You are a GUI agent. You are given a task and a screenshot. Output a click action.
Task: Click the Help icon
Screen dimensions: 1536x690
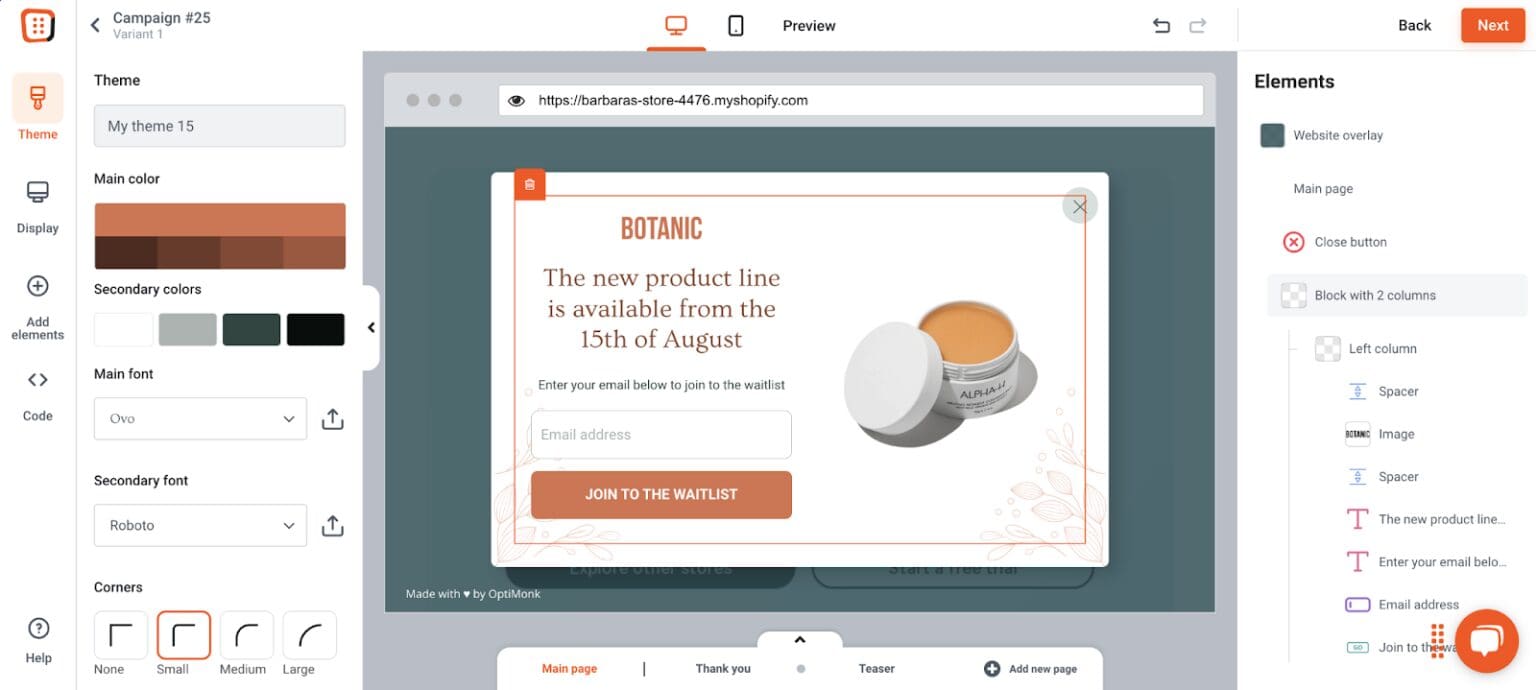(x=37, y=629)
